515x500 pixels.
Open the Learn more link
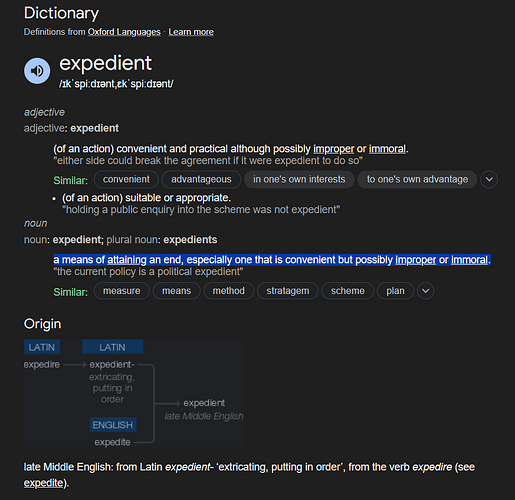click(x=191, y=32)
